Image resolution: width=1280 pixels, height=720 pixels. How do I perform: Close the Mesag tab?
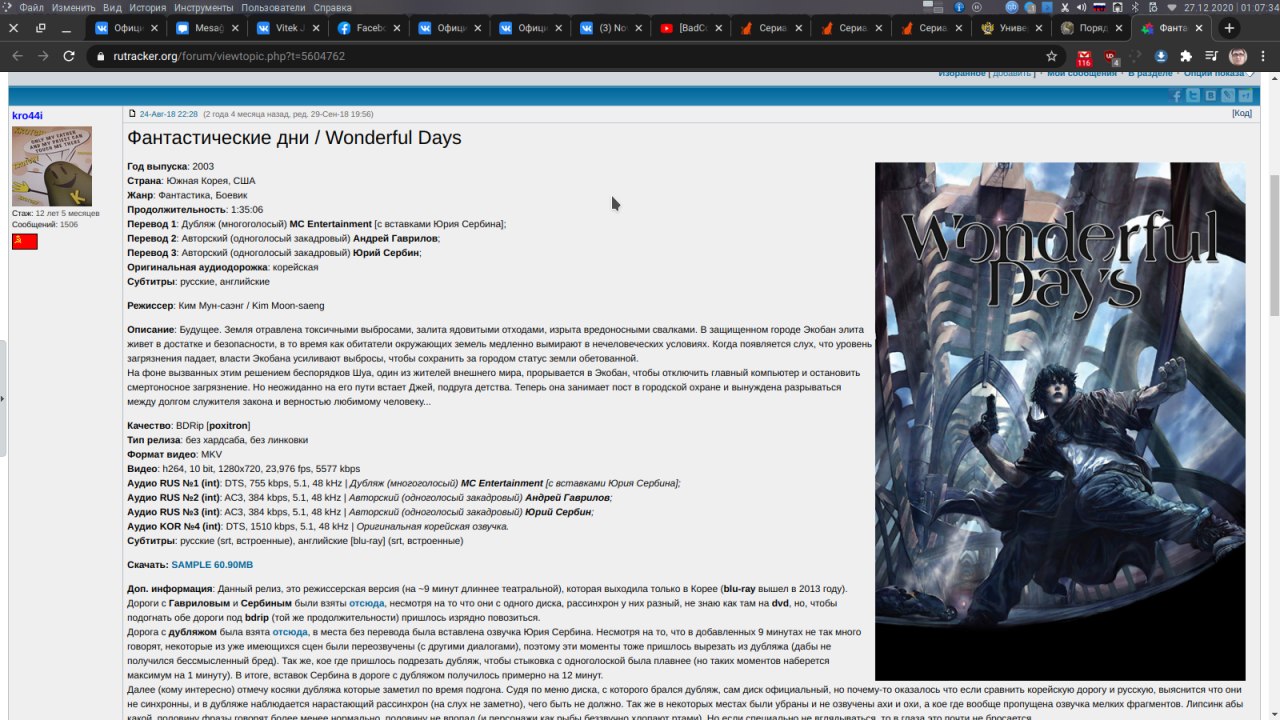point(233,28)
